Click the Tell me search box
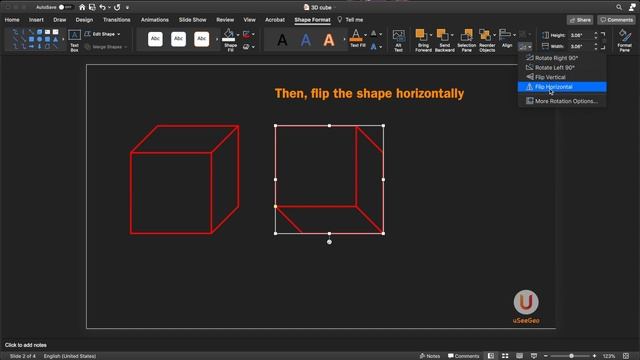 click(350, 20)
